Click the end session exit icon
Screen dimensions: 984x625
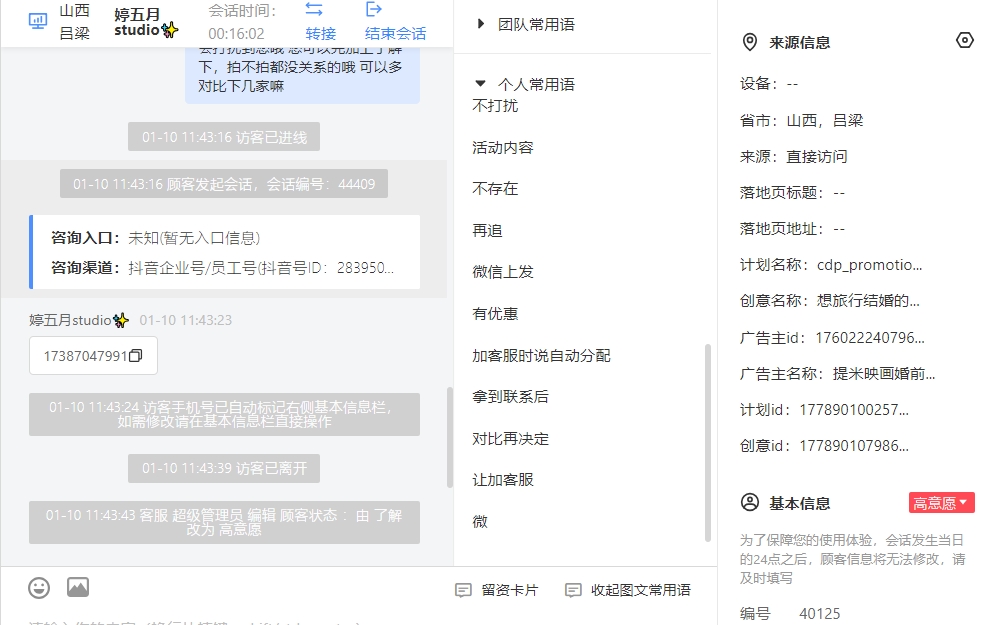(x=373, y=9)
